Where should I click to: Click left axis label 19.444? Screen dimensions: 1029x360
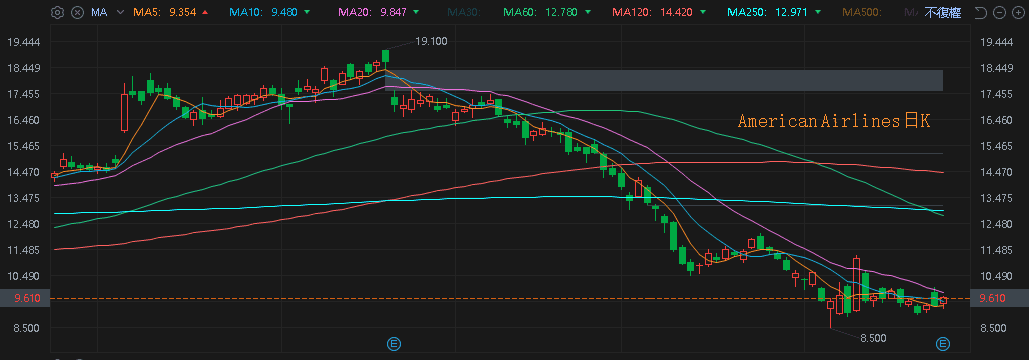[x=24, y=42]
